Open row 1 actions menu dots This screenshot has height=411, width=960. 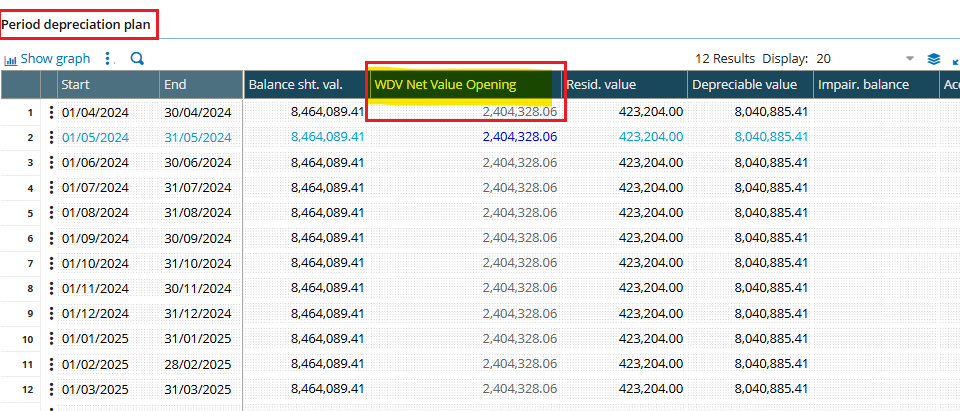pyautogui.click(x=51, y=112)
